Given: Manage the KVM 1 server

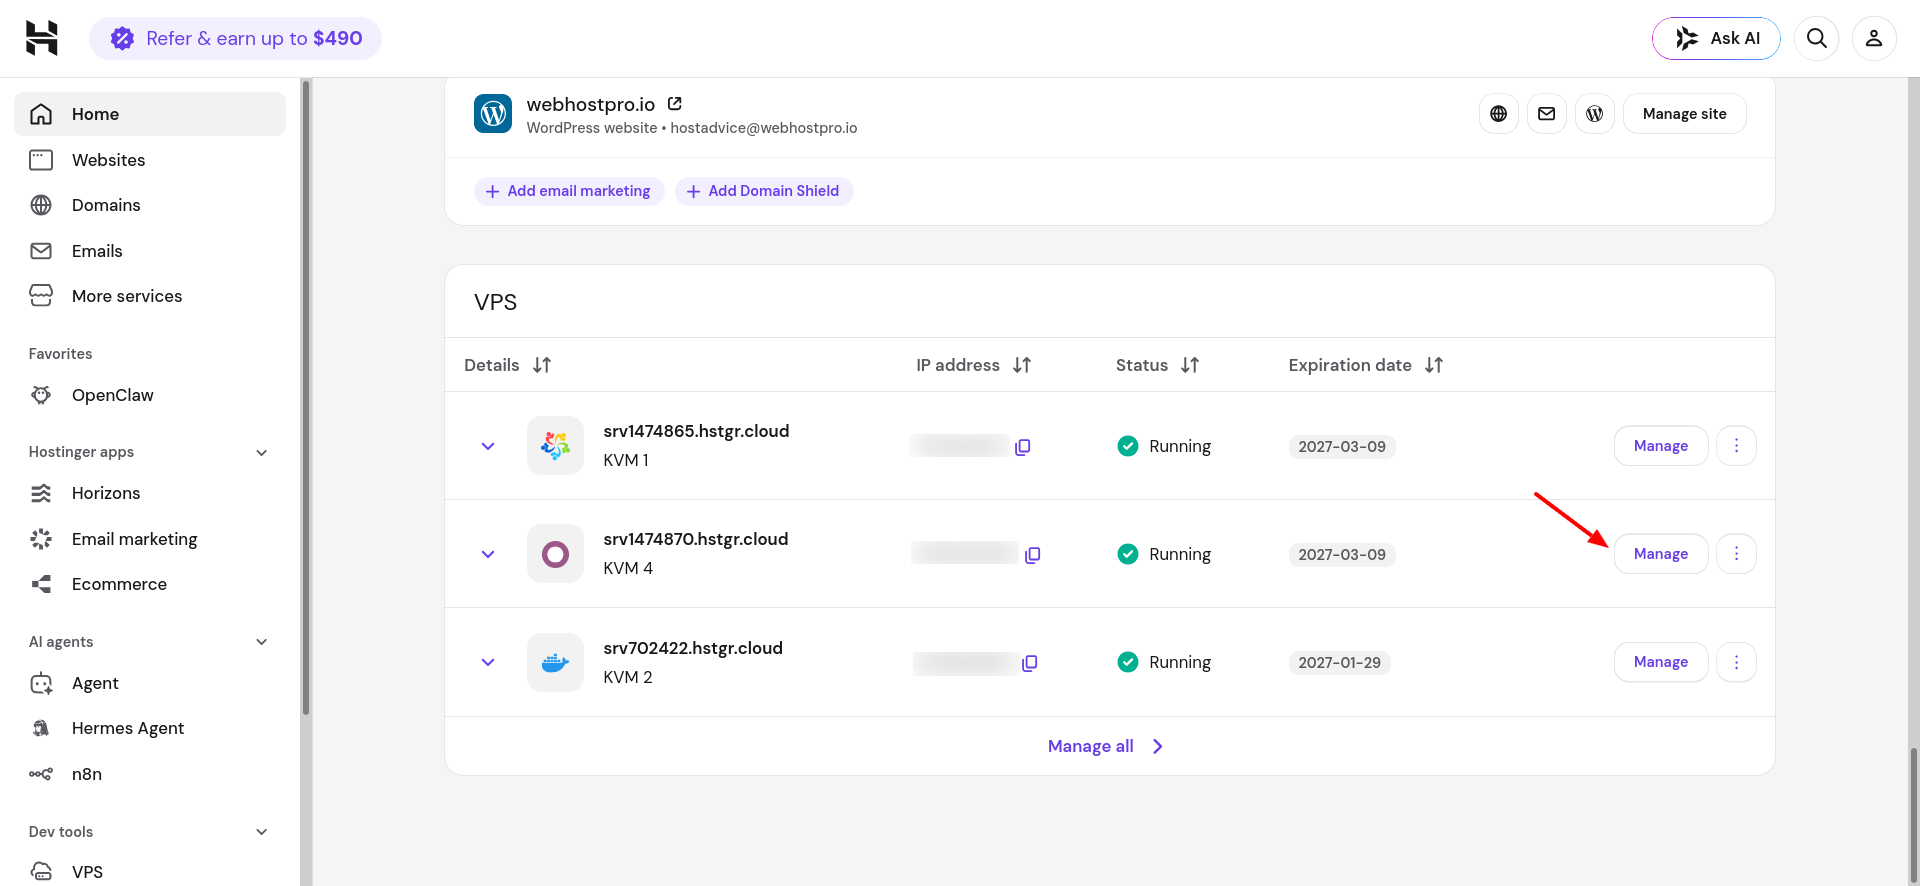Looking at the screenshot, I should 1661,446.
